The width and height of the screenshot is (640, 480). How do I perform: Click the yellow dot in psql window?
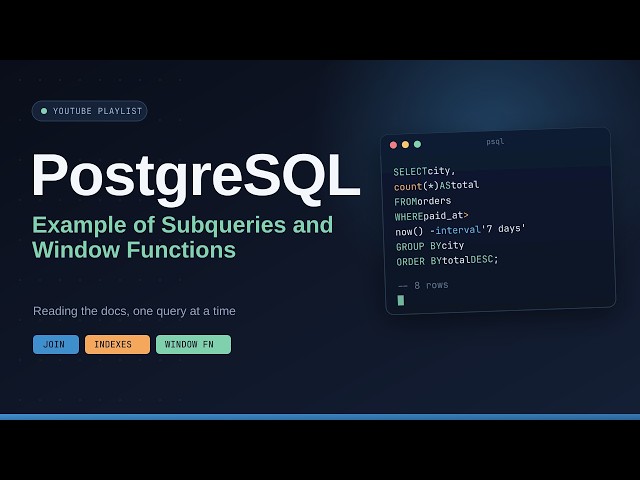point(405,144)
